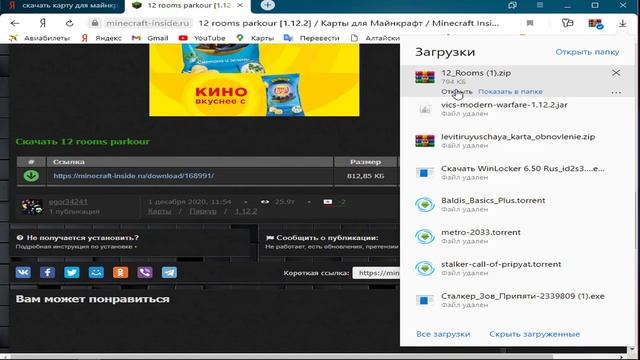Click 'Подробная инструкция по установке' link
This screenshot has height=360, width=640.
click(76, 247)
